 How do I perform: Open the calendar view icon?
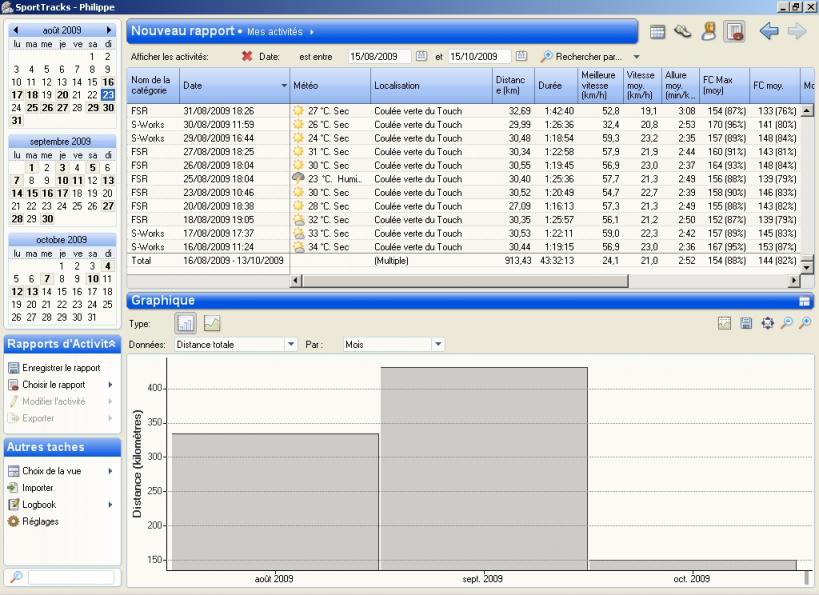click(x=657, y=32)
